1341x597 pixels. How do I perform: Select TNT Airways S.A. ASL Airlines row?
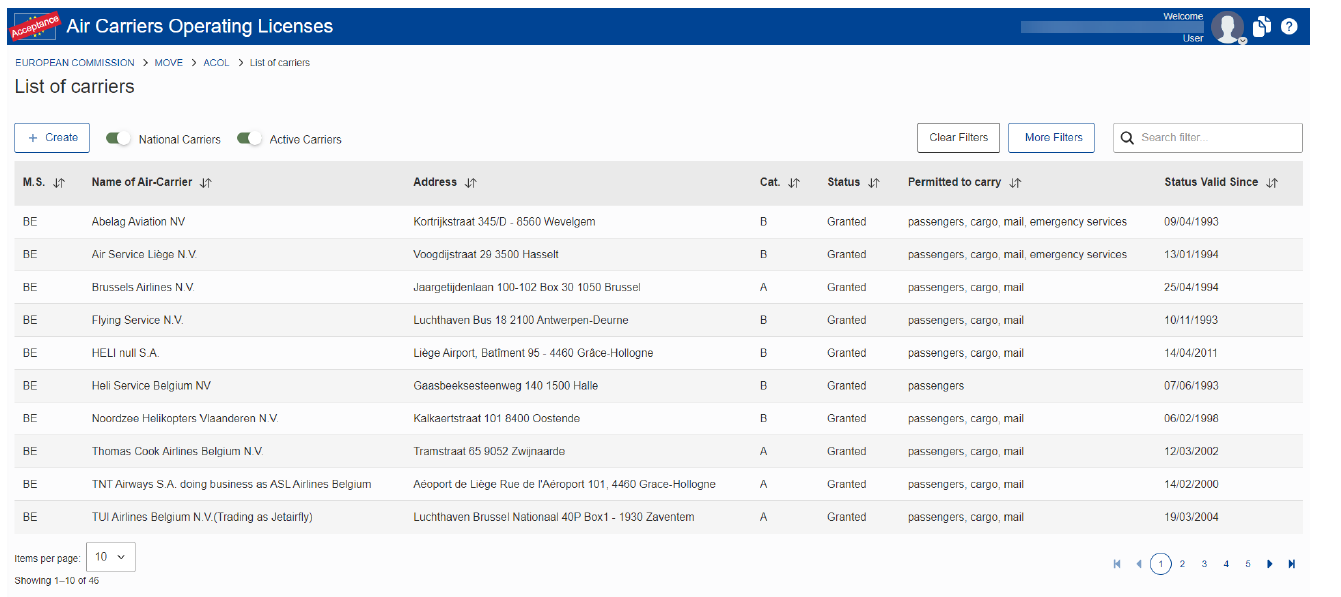click(232, 485)
